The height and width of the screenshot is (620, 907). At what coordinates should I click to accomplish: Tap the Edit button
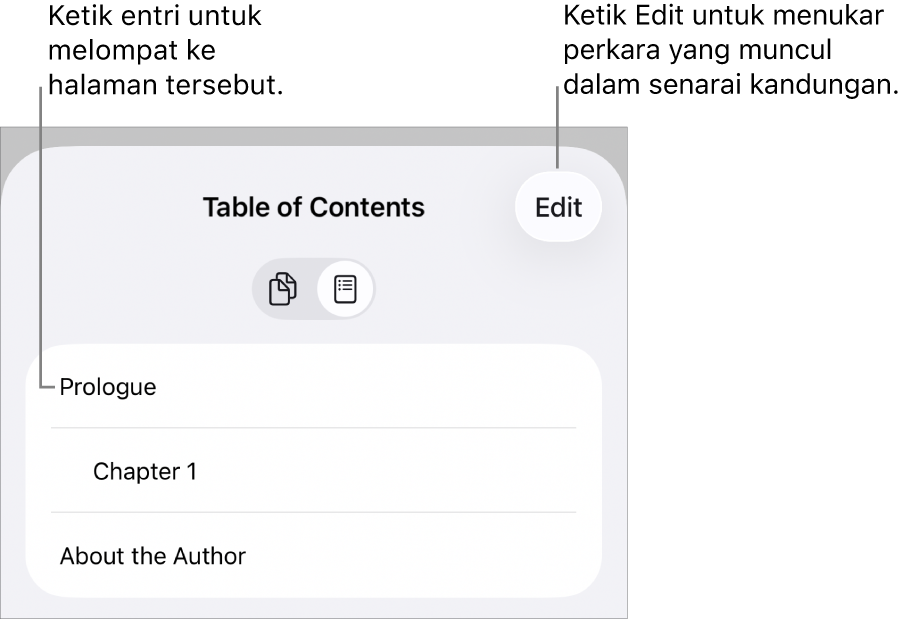tap(558, 208)
